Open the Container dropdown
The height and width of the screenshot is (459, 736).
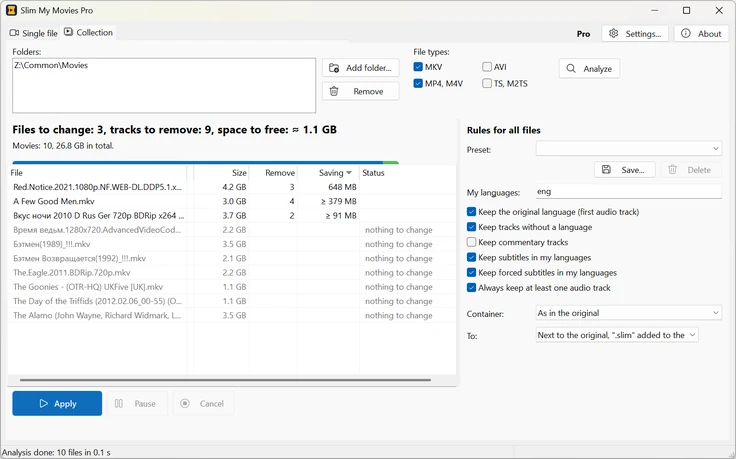pos(629,313)
